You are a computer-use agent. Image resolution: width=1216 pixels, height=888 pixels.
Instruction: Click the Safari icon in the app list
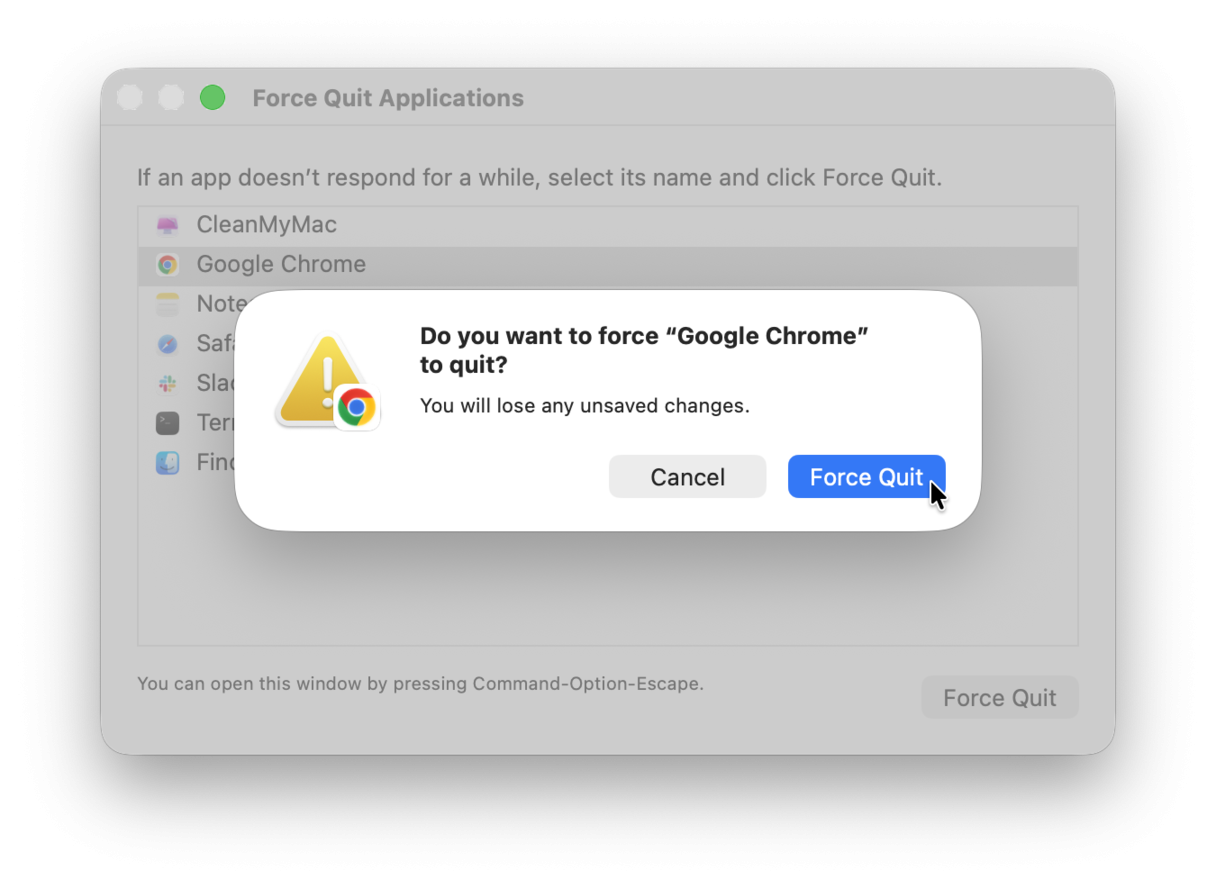pos(168,343)
